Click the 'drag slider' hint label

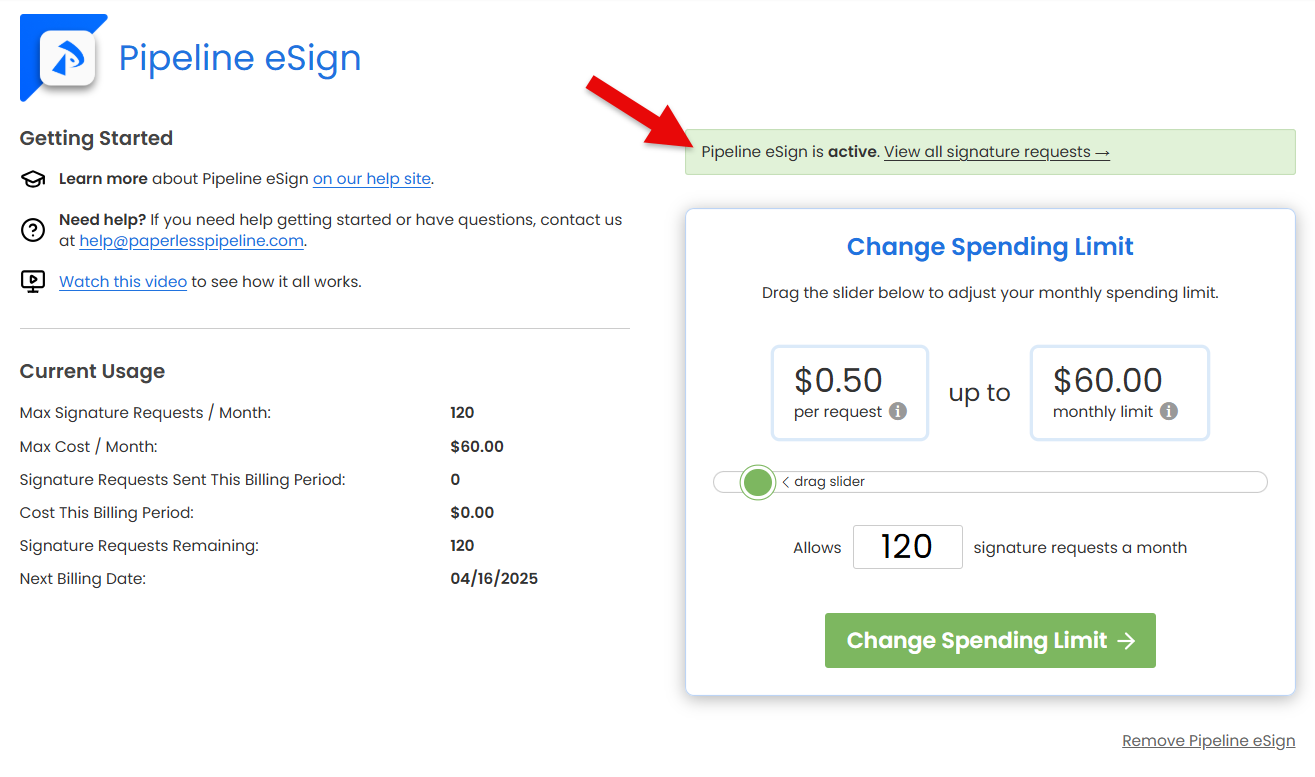[829, 482]
